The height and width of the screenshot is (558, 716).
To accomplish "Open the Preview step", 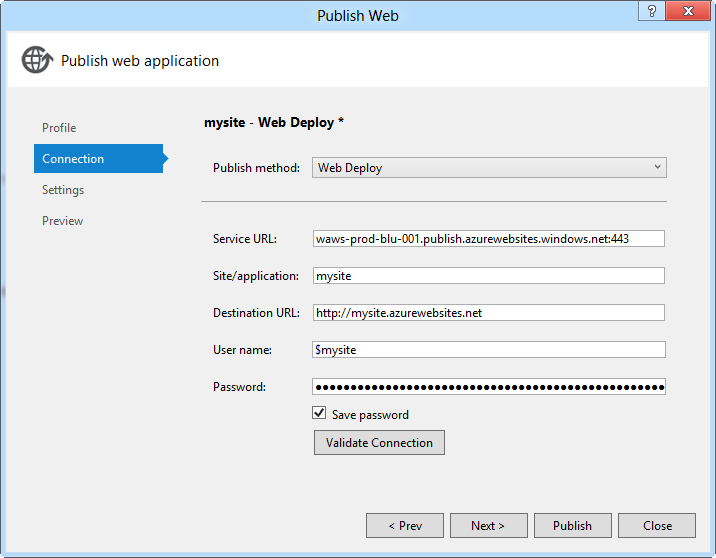I will 63,221.
